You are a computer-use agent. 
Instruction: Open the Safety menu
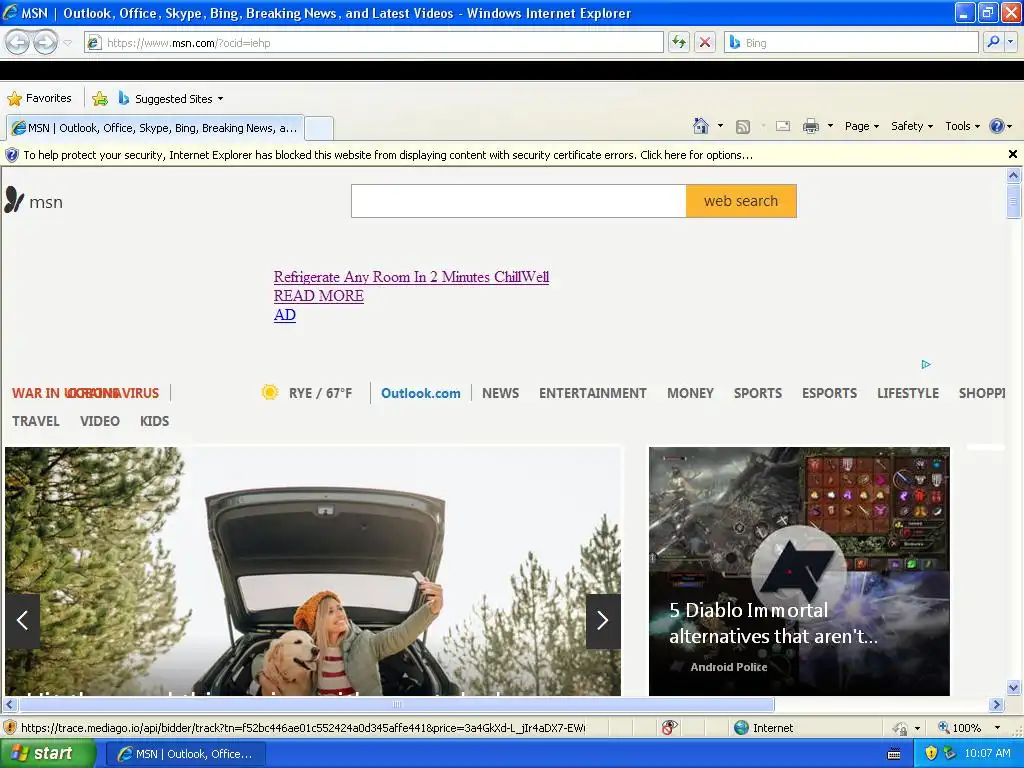[912, 126]
